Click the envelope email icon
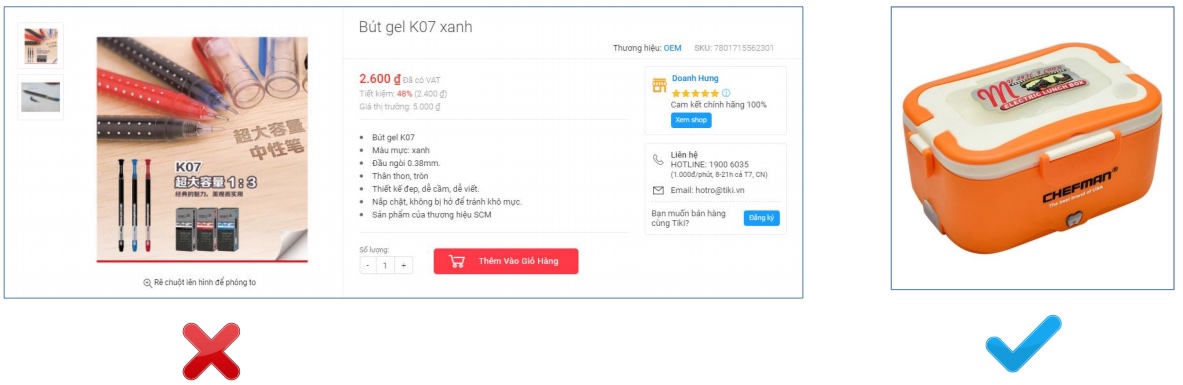1183x385 pixels. coord(659,190)
